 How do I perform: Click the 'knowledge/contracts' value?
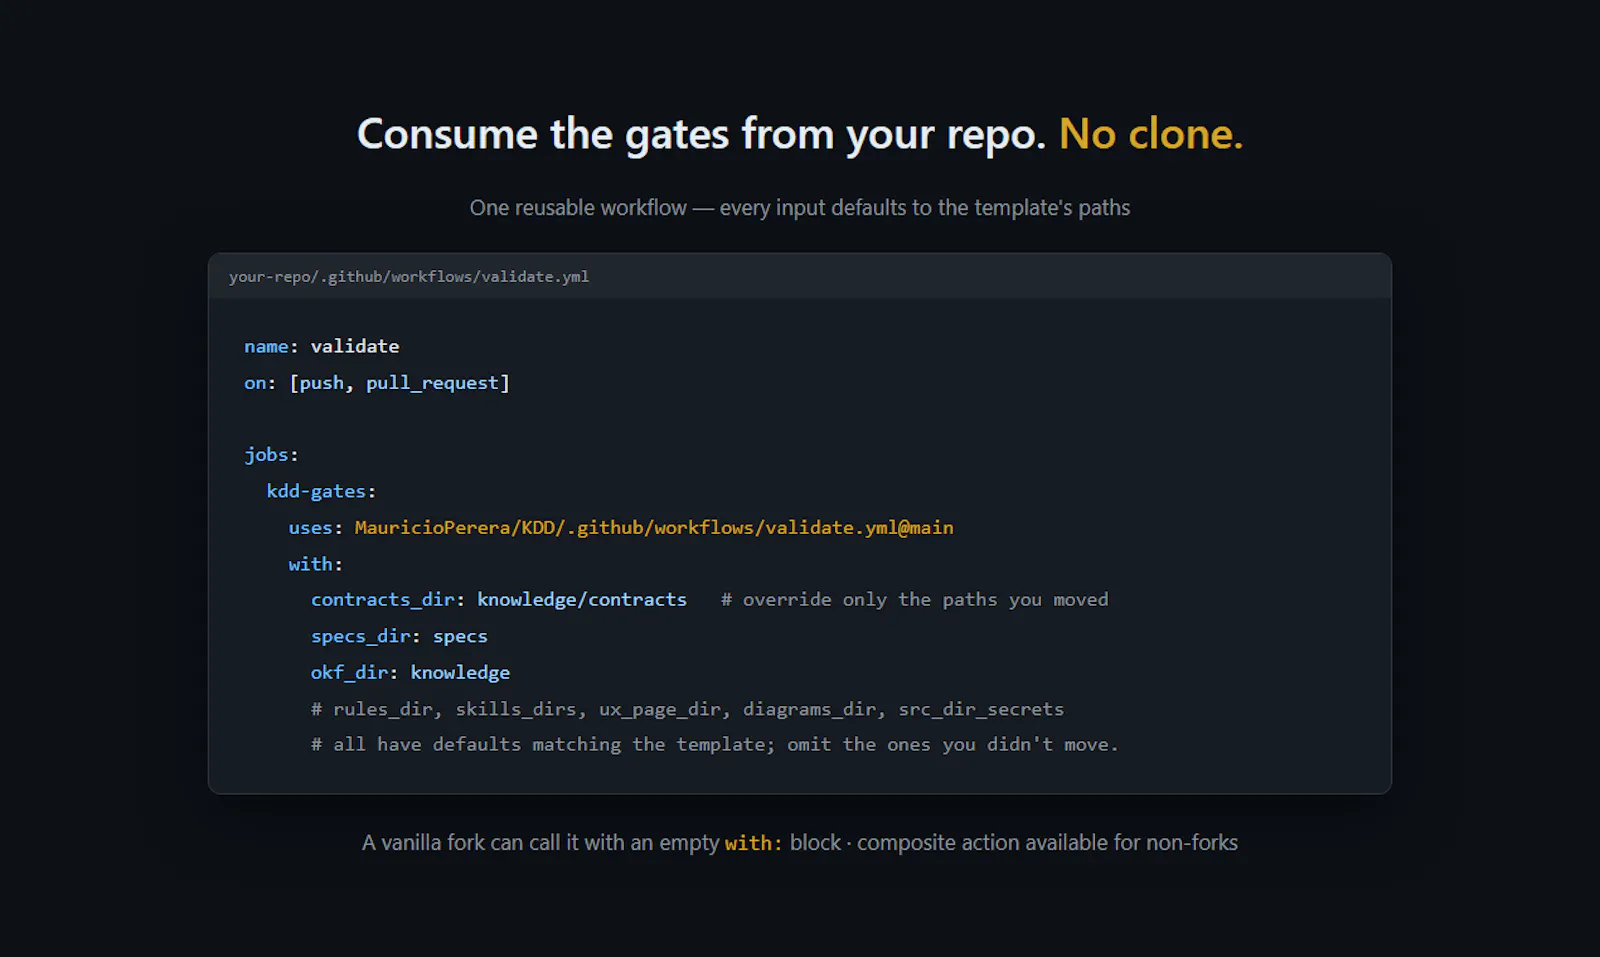click(x=582, y=600)
